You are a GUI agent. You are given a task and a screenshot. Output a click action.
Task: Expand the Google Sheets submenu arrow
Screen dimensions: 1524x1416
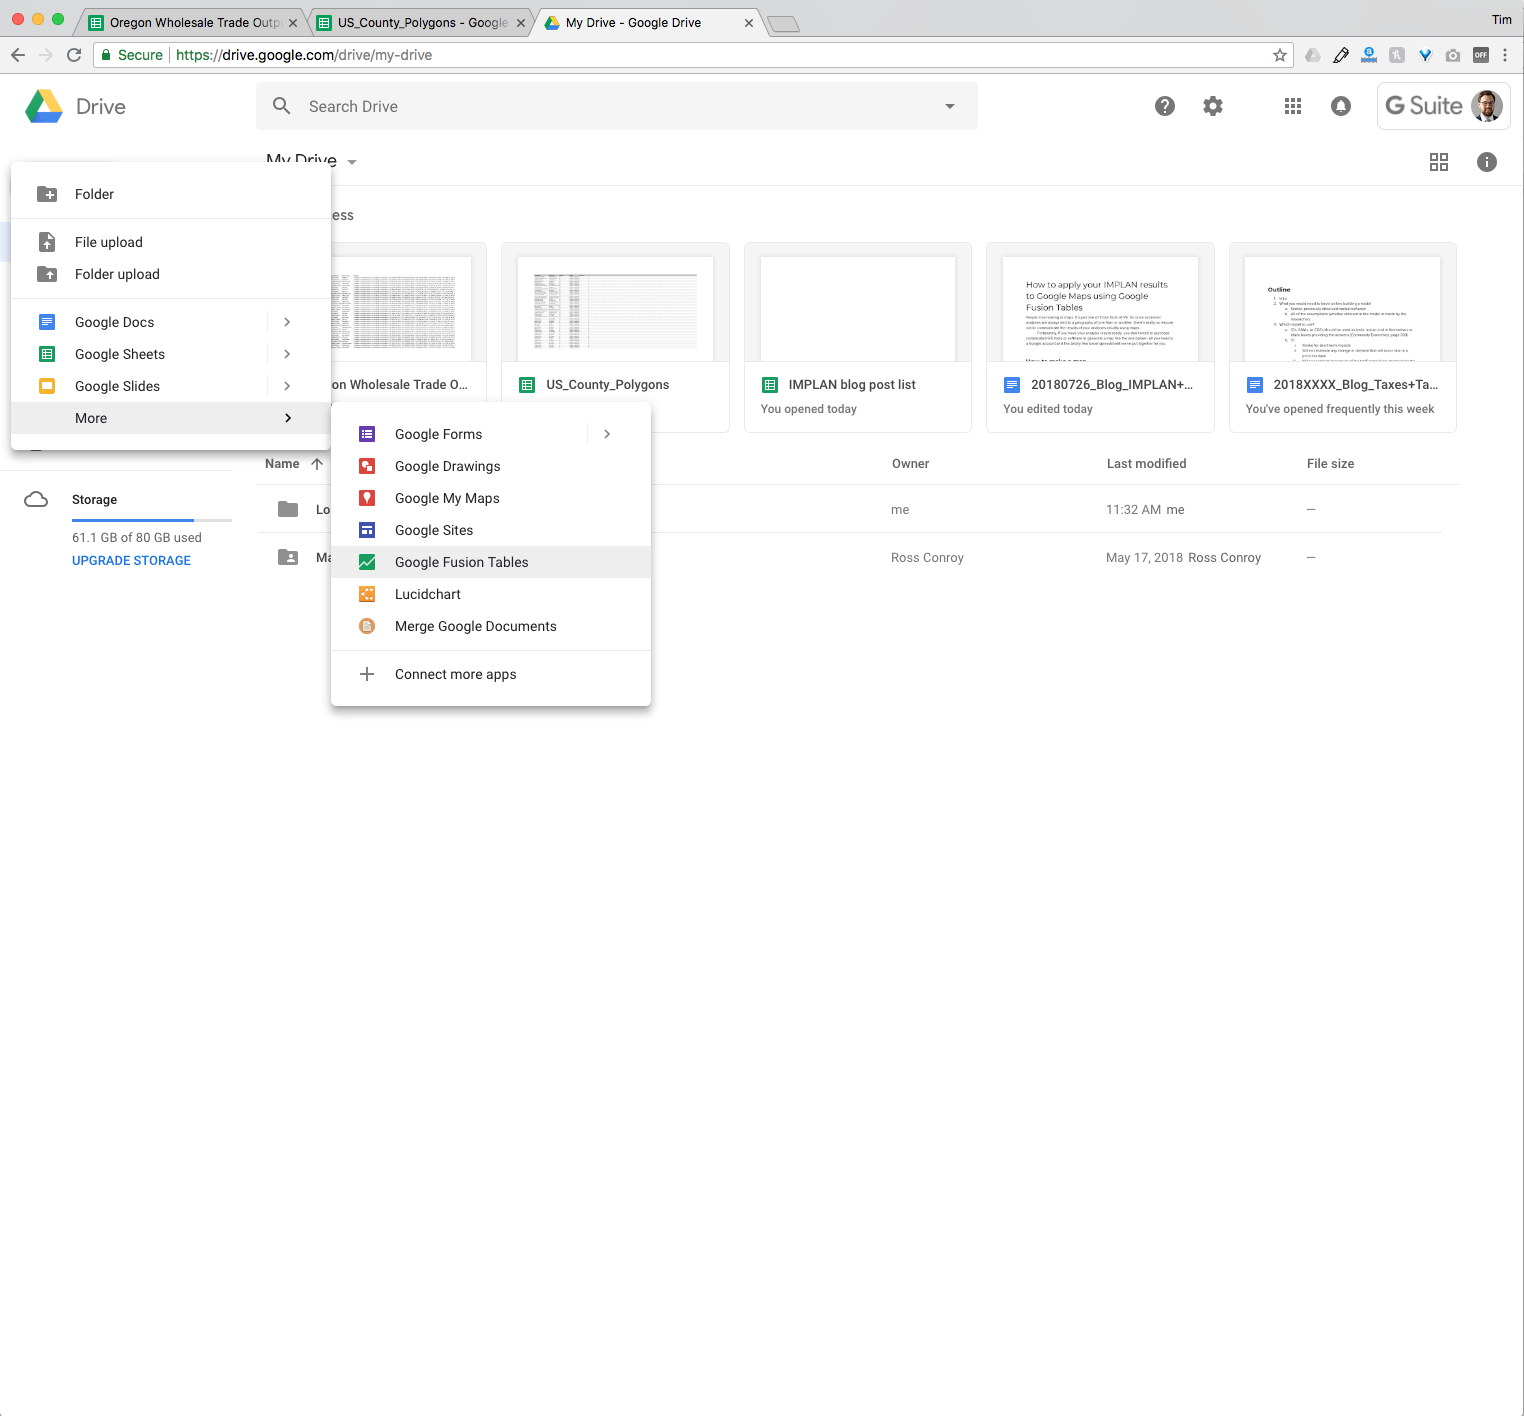(x=287, y=354)
